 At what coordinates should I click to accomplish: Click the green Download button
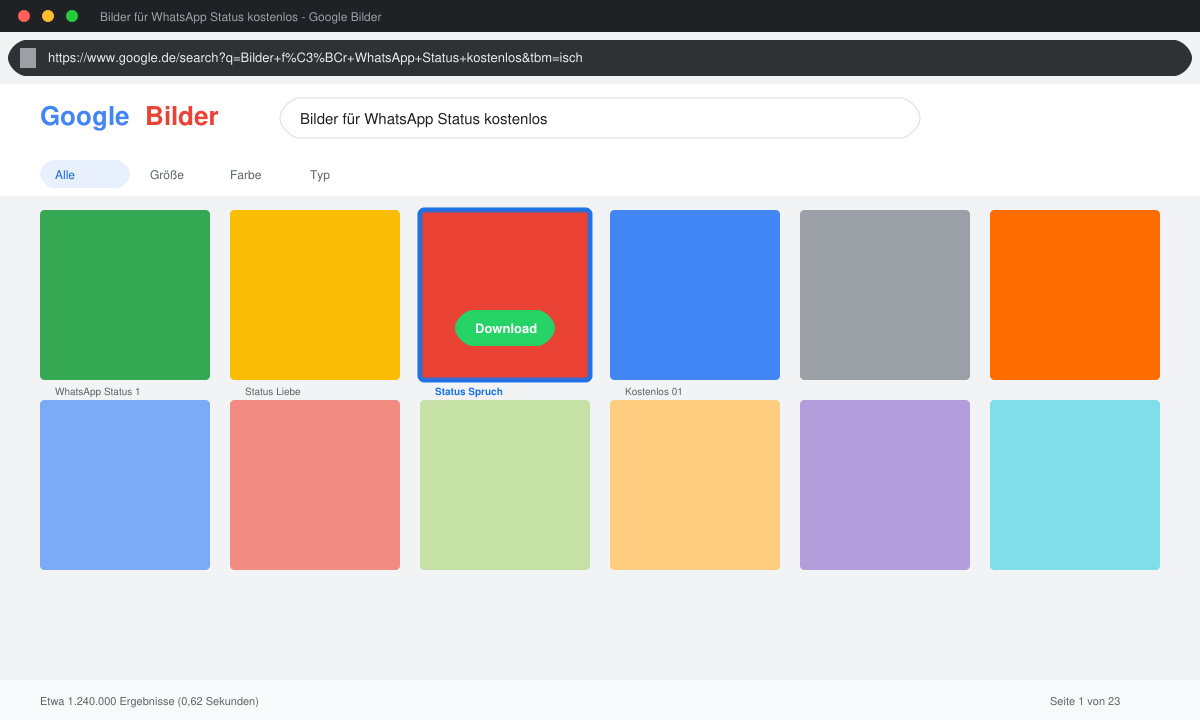(x=505, y=328)
